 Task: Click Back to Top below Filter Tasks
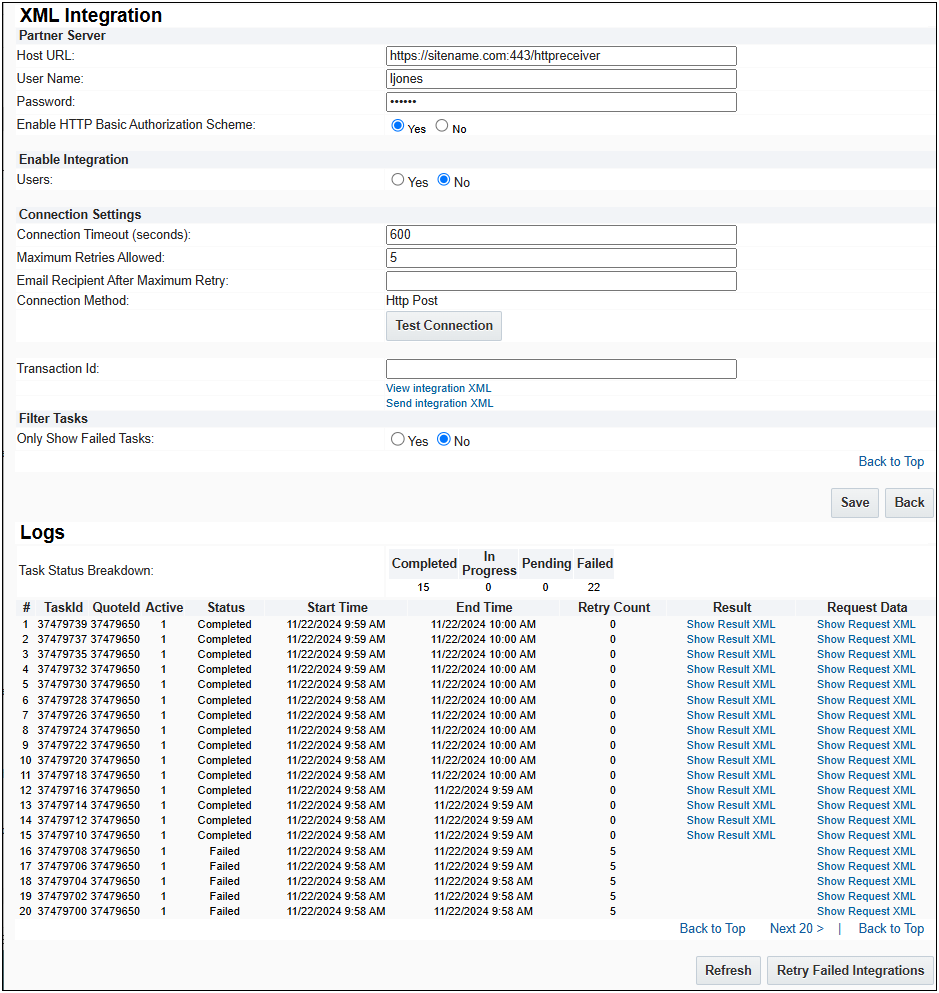pyautogui.click(x=890, y=461)
